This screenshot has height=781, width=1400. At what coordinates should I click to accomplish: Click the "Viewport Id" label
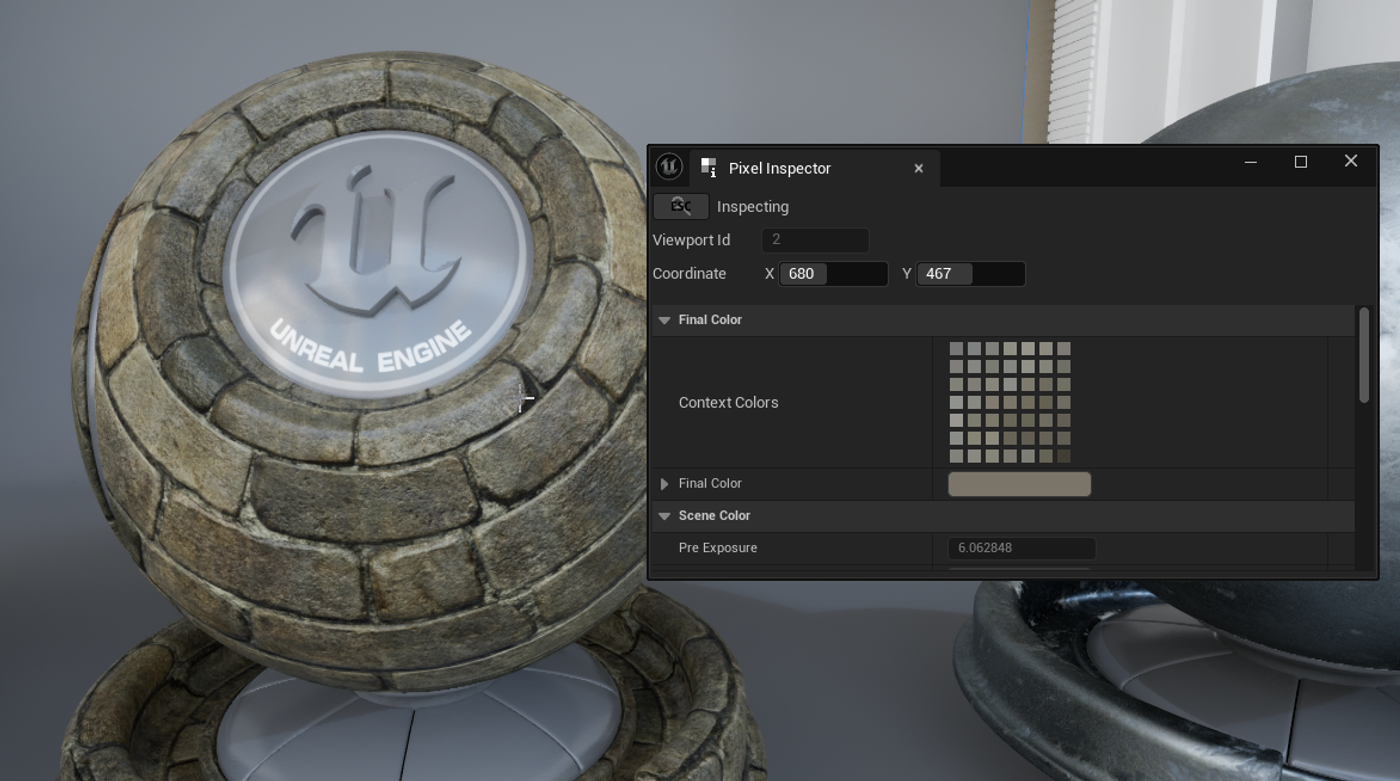[x=691, y=240]
